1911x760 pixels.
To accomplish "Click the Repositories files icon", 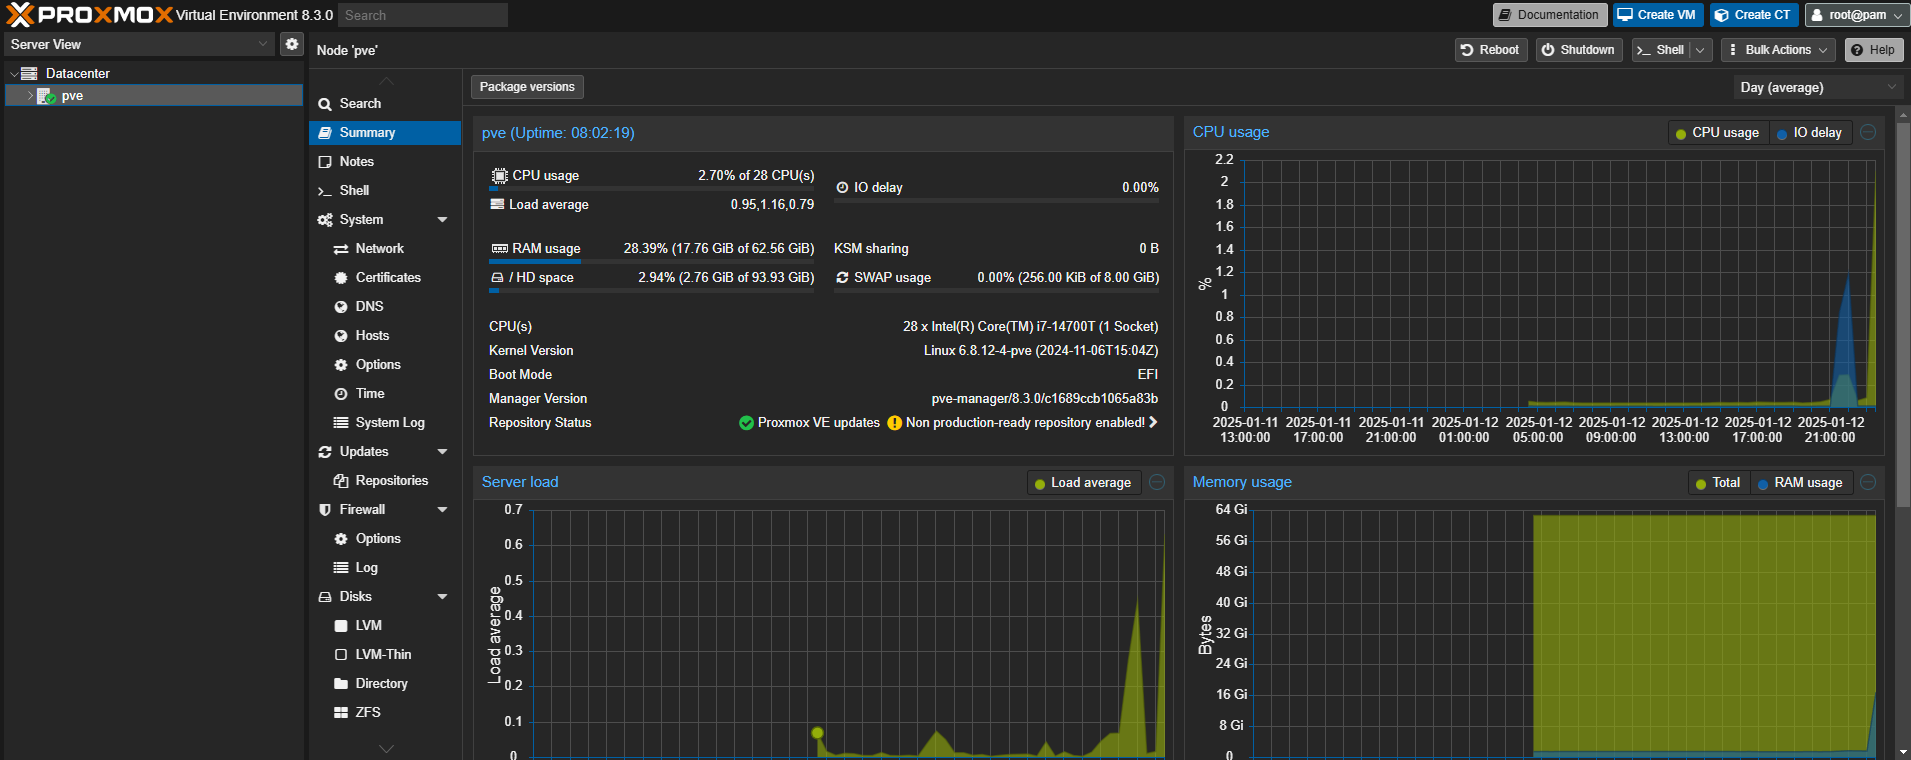I will click(x=341, y=481).
